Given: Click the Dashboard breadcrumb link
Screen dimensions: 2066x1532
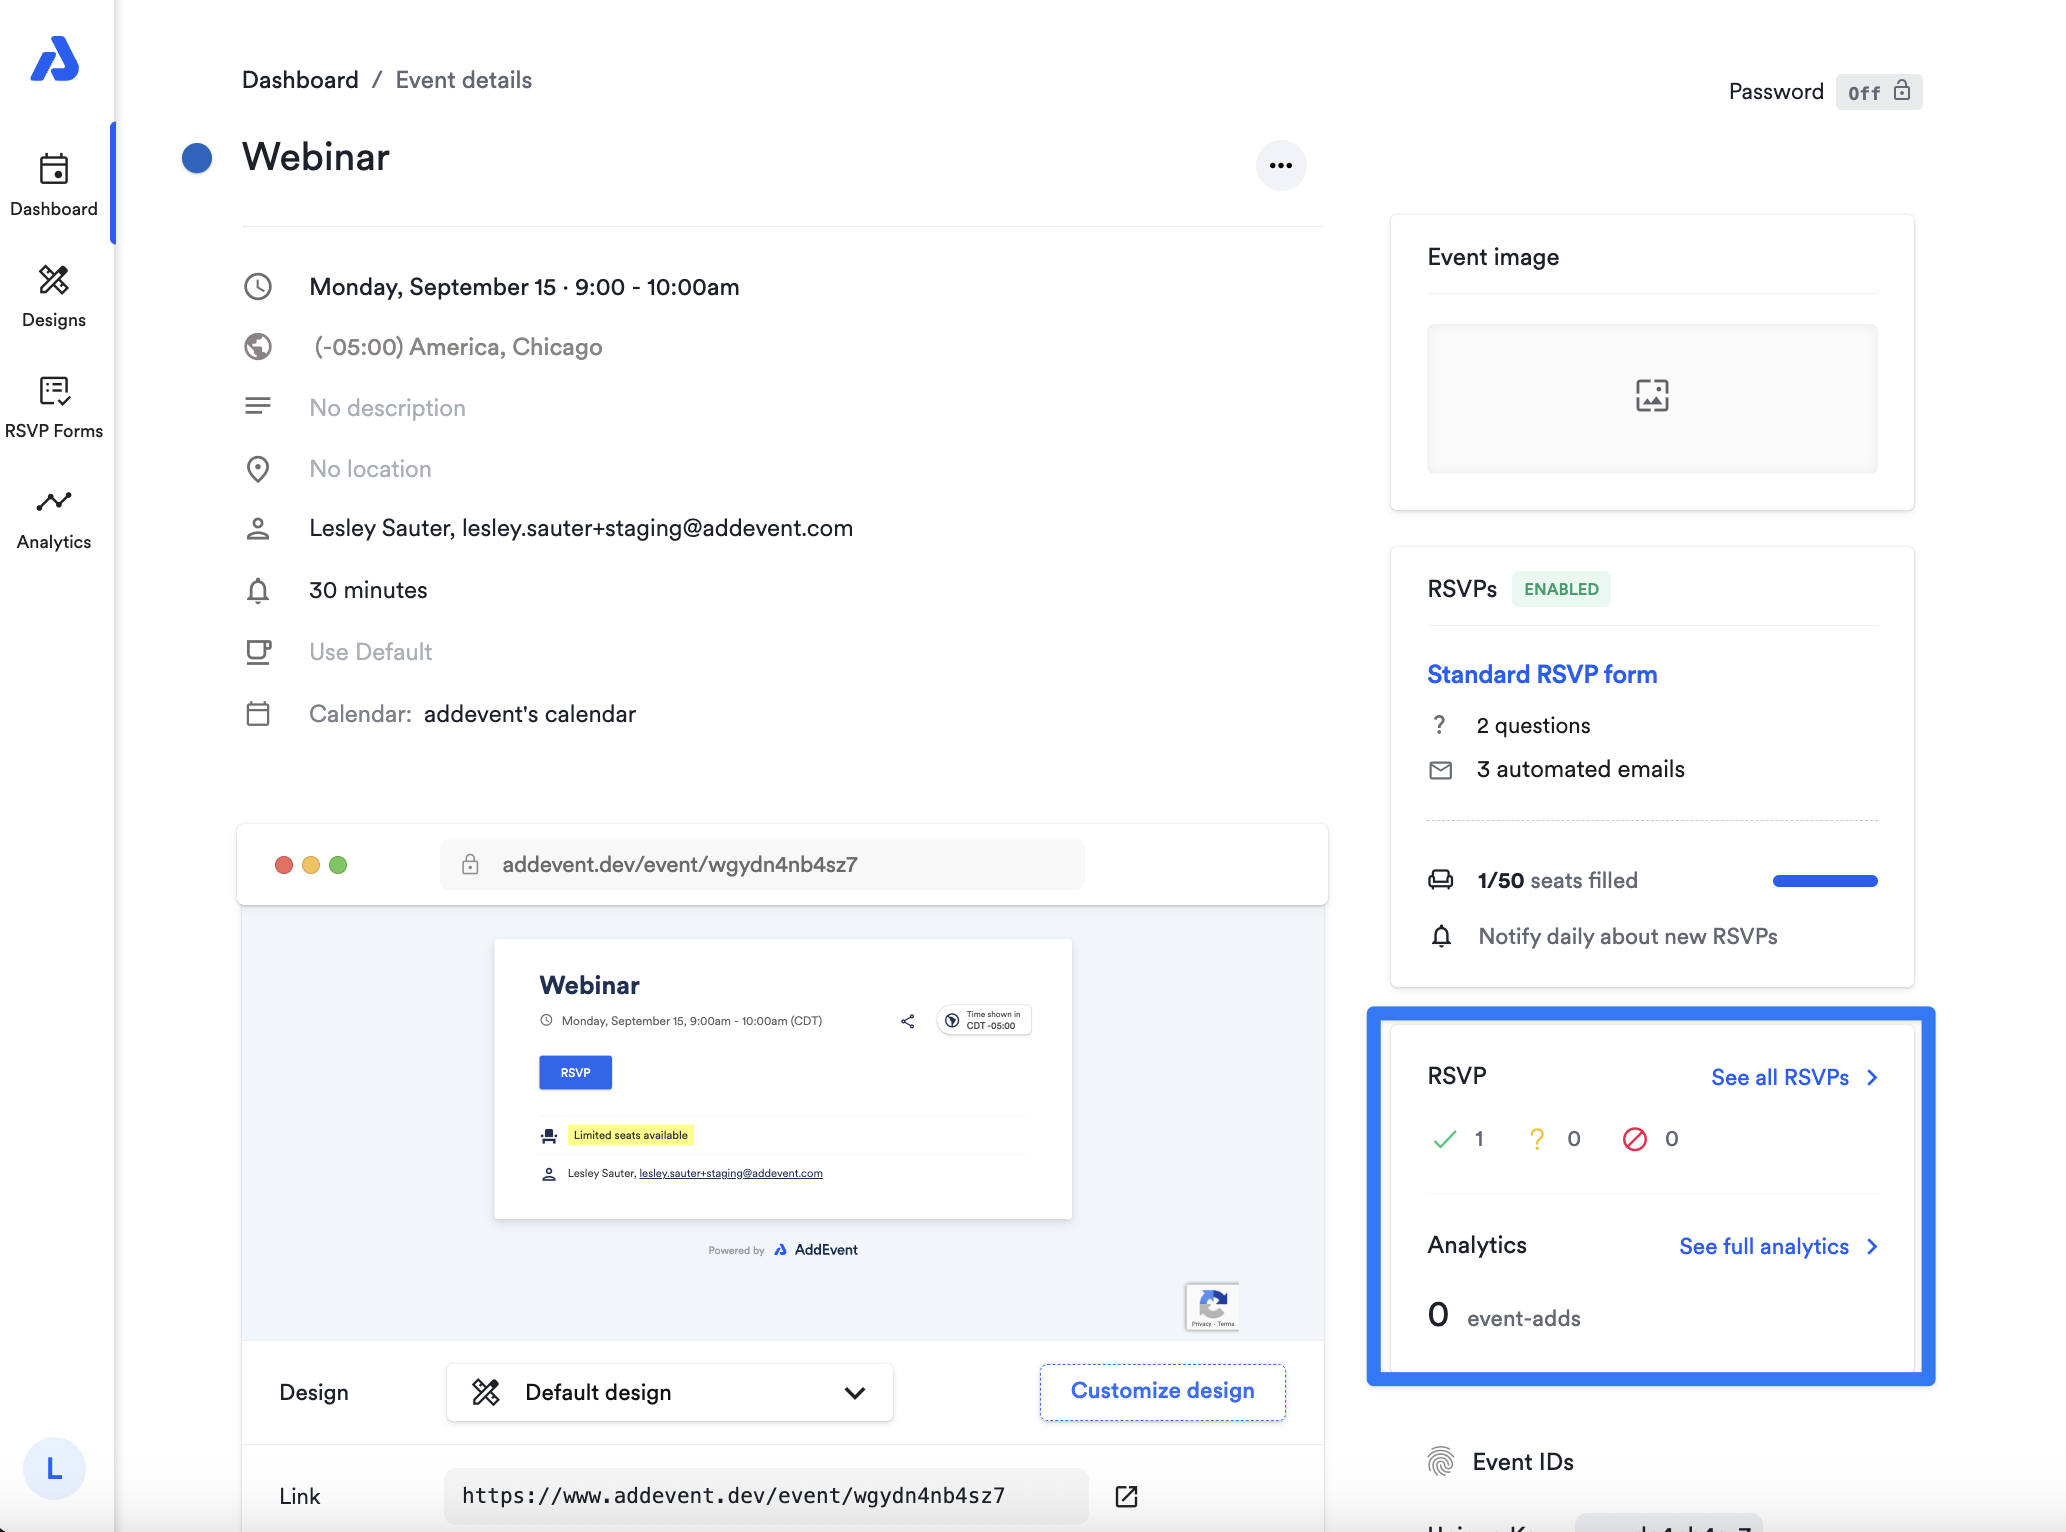Looking at the screenshot, I should point(300,80).
